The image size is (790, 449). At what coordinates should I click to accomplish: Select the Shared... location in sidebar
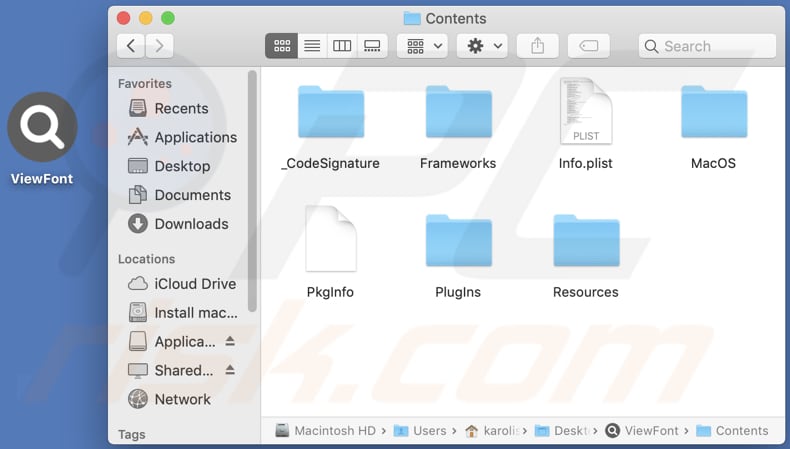pyautogui.click(x=171, y=370)
